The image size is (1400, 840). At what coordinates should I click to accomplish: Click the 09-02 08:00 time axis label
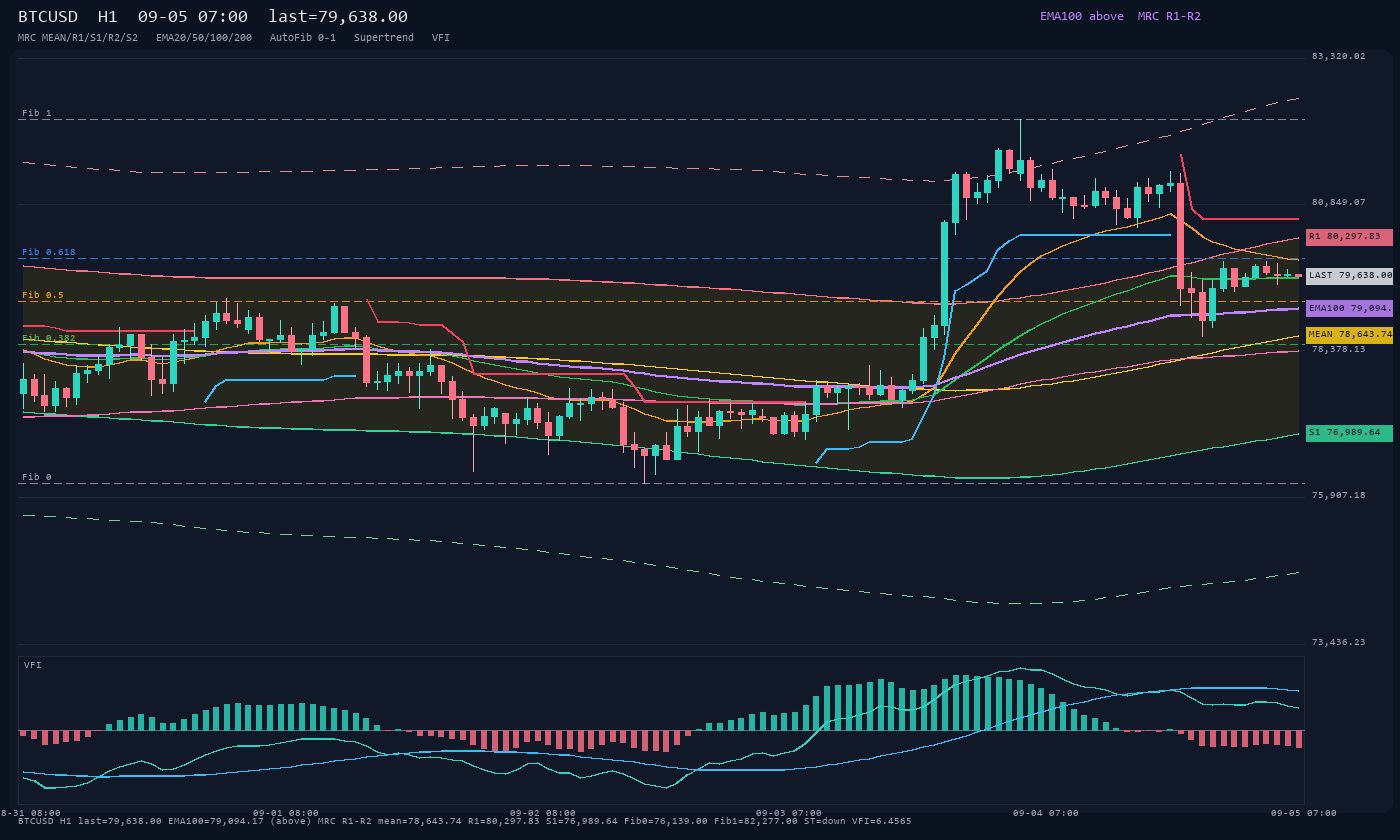(543, 813)
